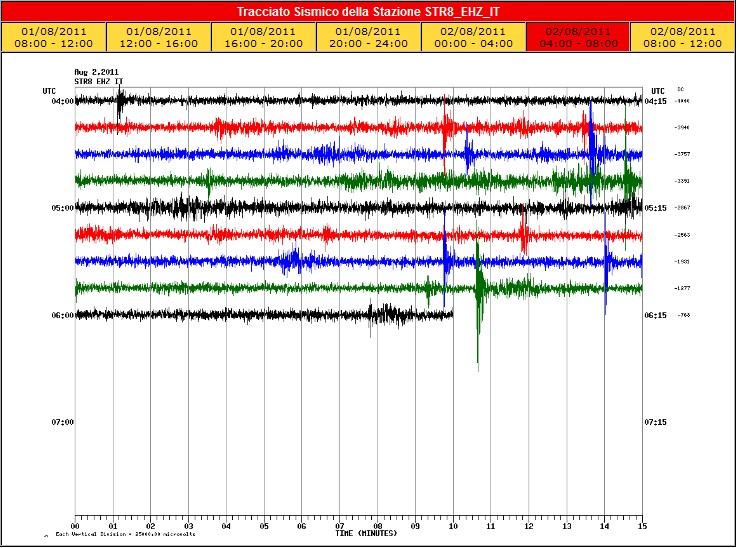The image size is (739, 548).
Task: Click the Tracciato Sismico title banner
Action: 369,12
